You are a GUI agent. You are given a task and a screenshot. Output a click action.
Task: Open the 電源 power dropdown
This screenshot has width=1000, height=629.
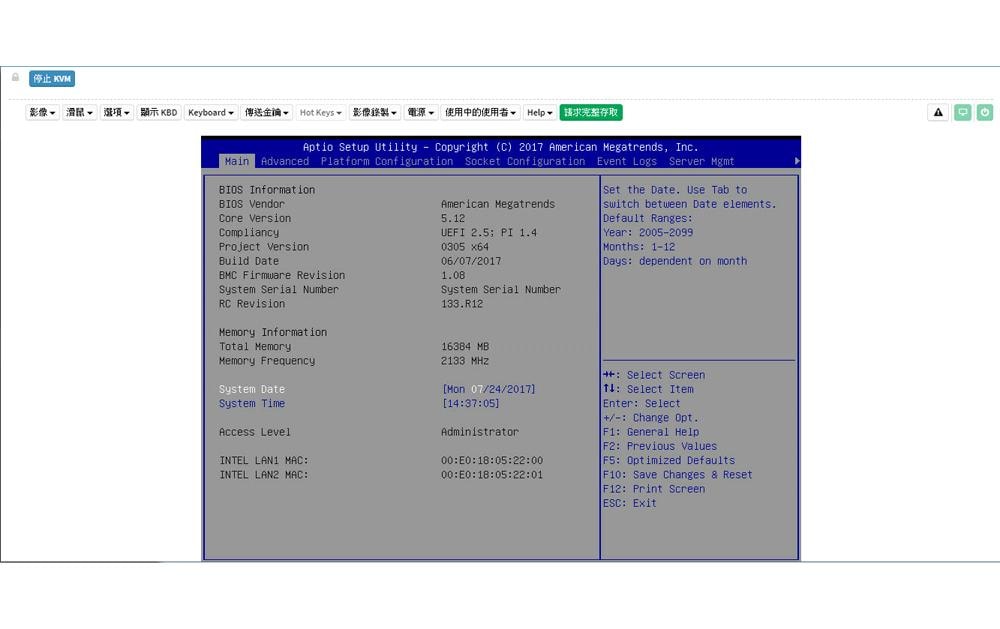tap(420, 112)
